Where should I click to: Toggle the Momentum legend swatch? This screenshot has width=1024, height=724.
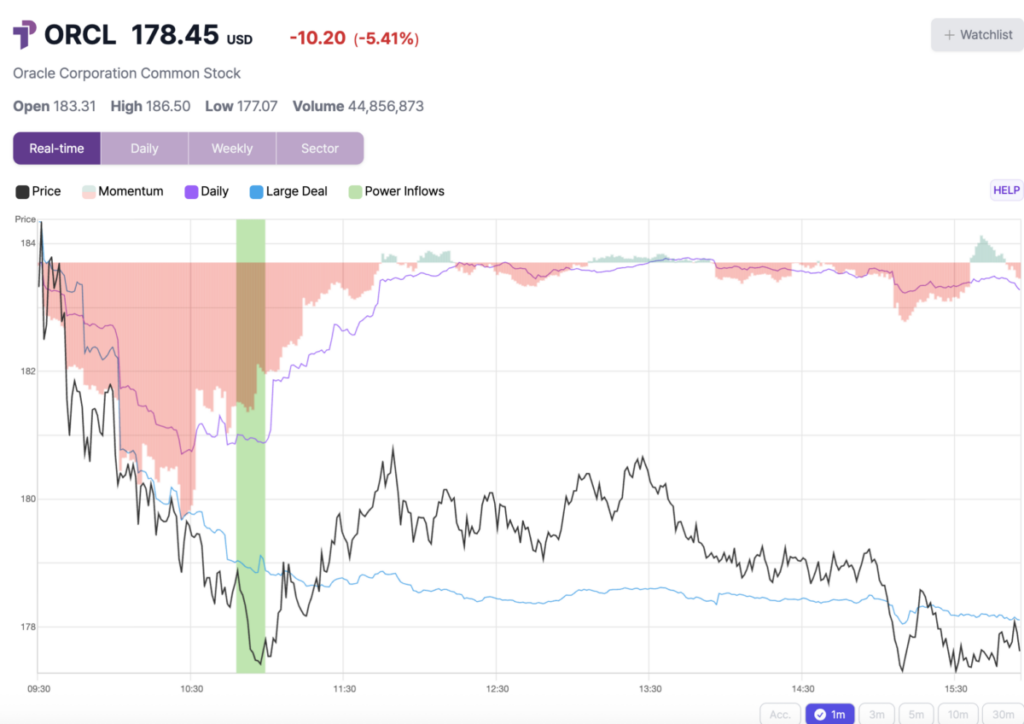point(88,191)
